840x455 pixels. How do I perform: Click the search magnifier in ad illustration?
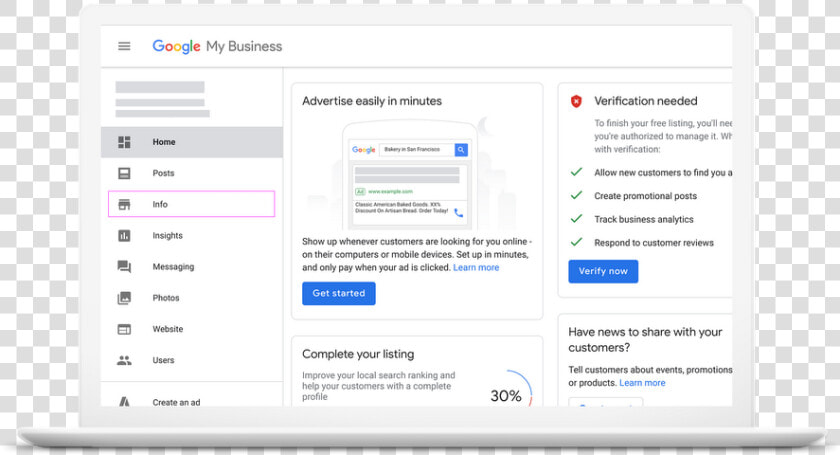point(461,150)
